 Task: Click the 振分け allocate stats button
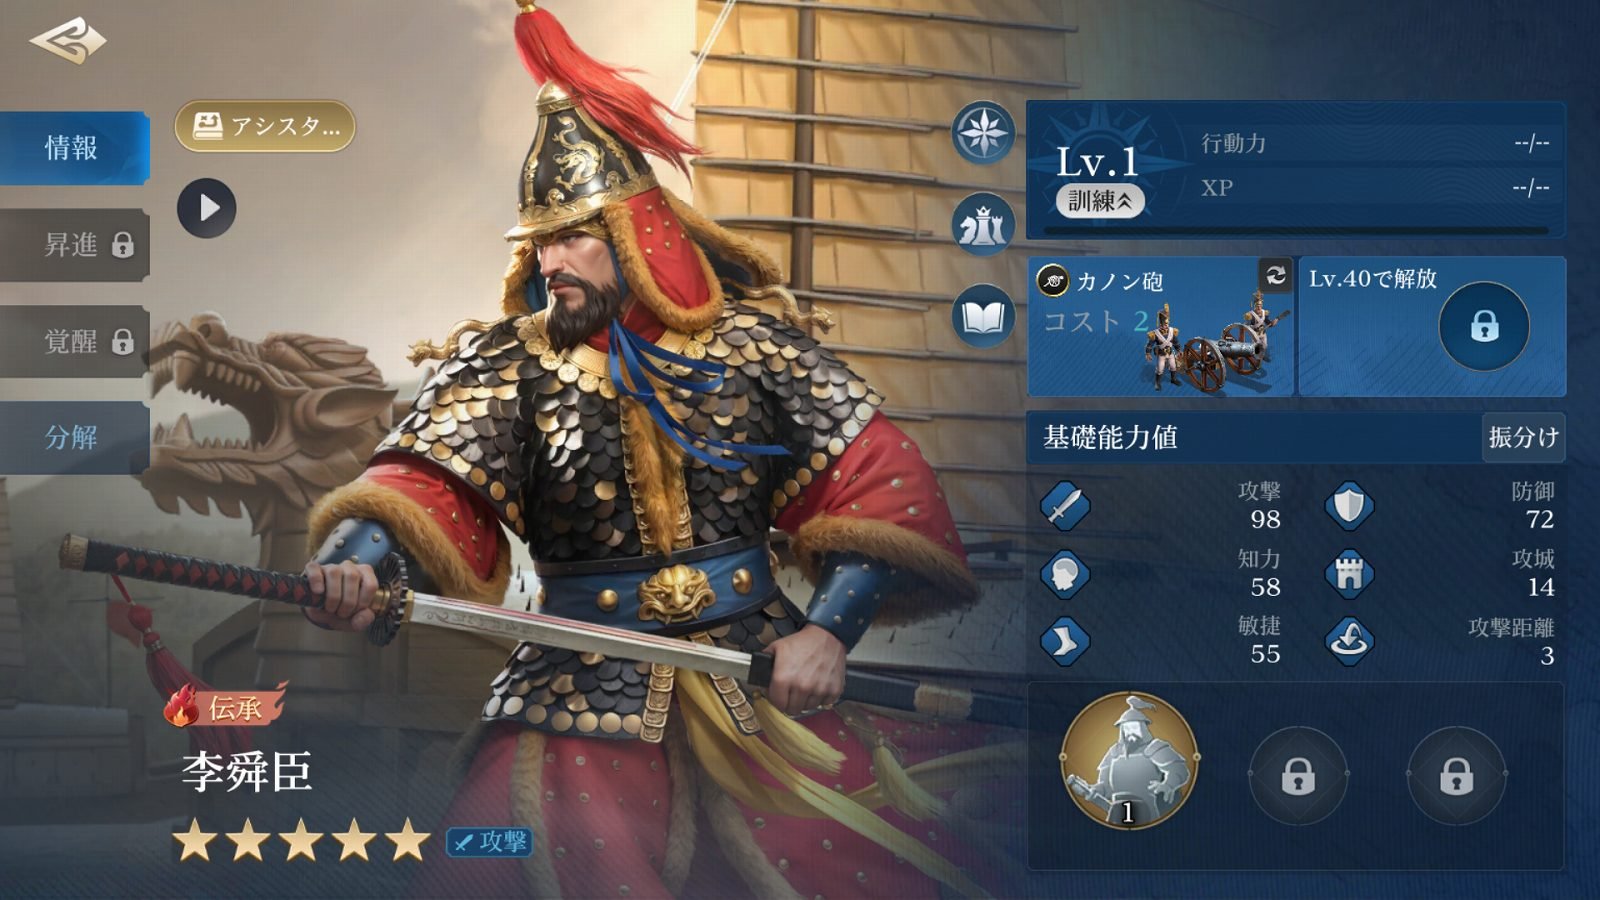point(1523,437)
